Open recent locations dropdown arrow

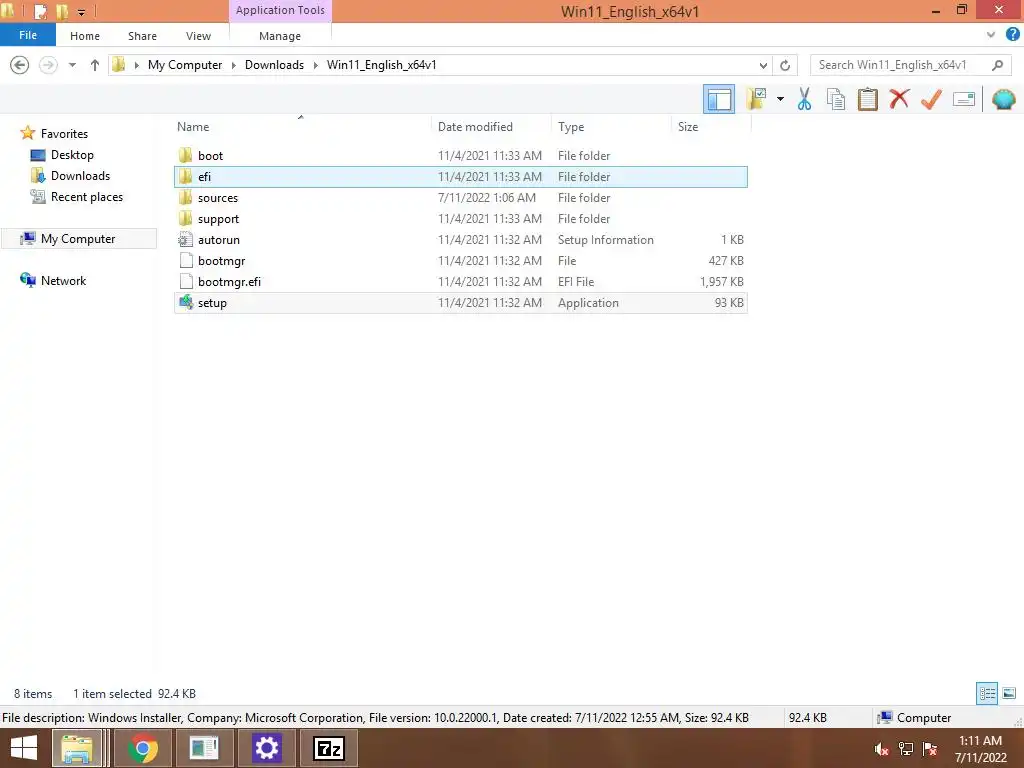tap(72, 65)
